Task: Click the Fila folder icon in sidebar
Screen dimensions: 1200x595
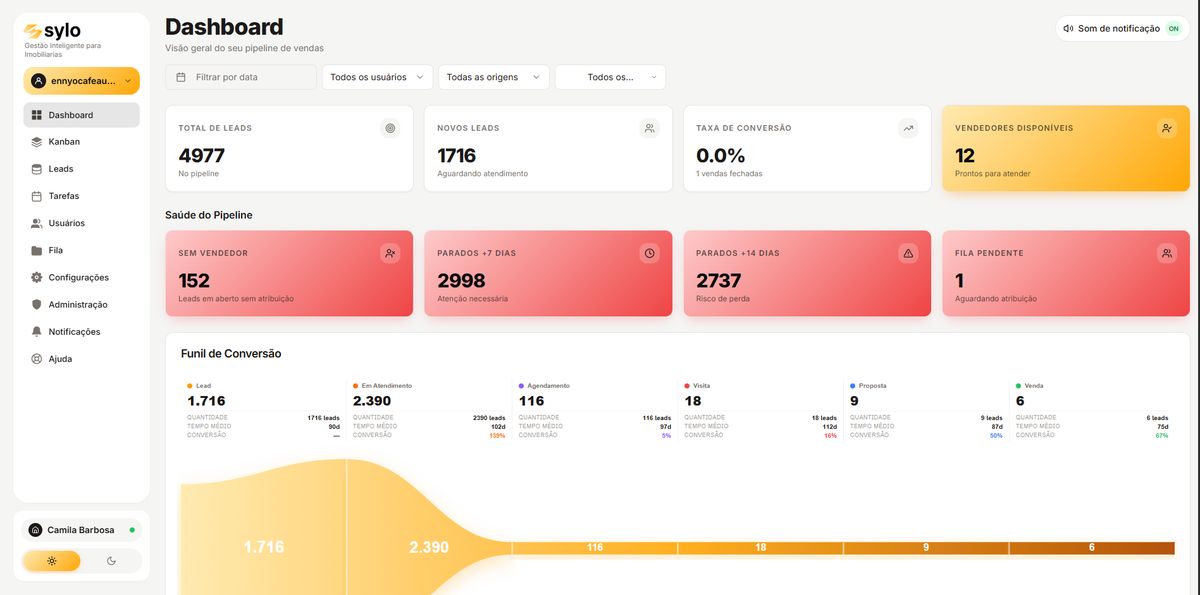Action: (37, 250)
